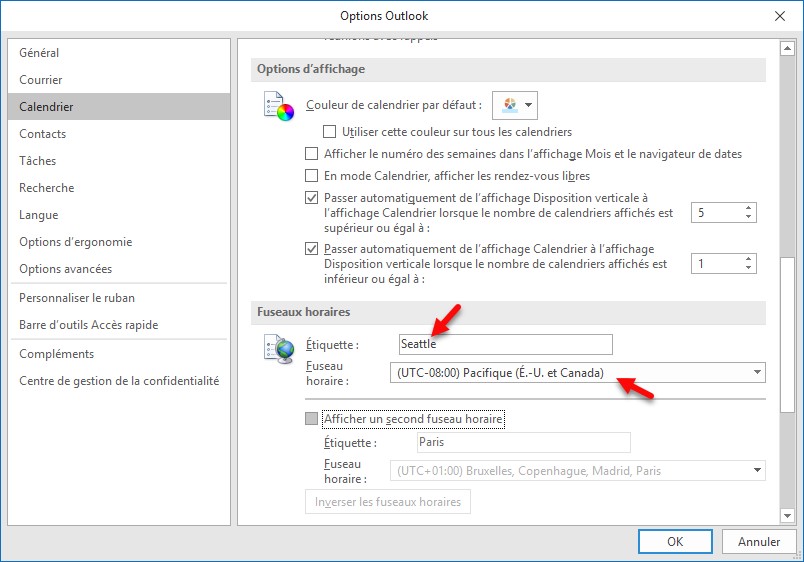This screenshot has height=562, width=804.
Task: Click into the threshold field showing 1
Action: click(x=716, y=264)
